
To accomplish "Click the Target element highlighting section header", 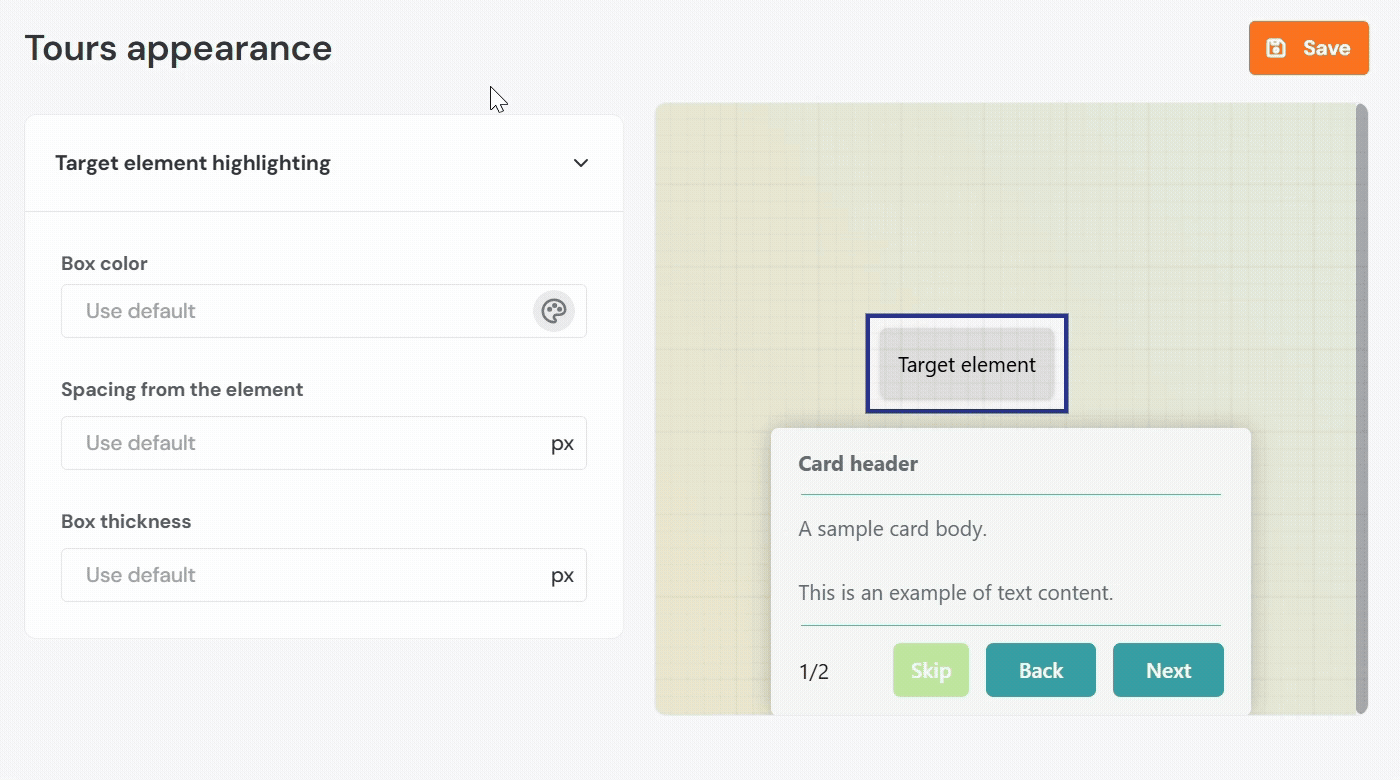I will tap(193, 163).
